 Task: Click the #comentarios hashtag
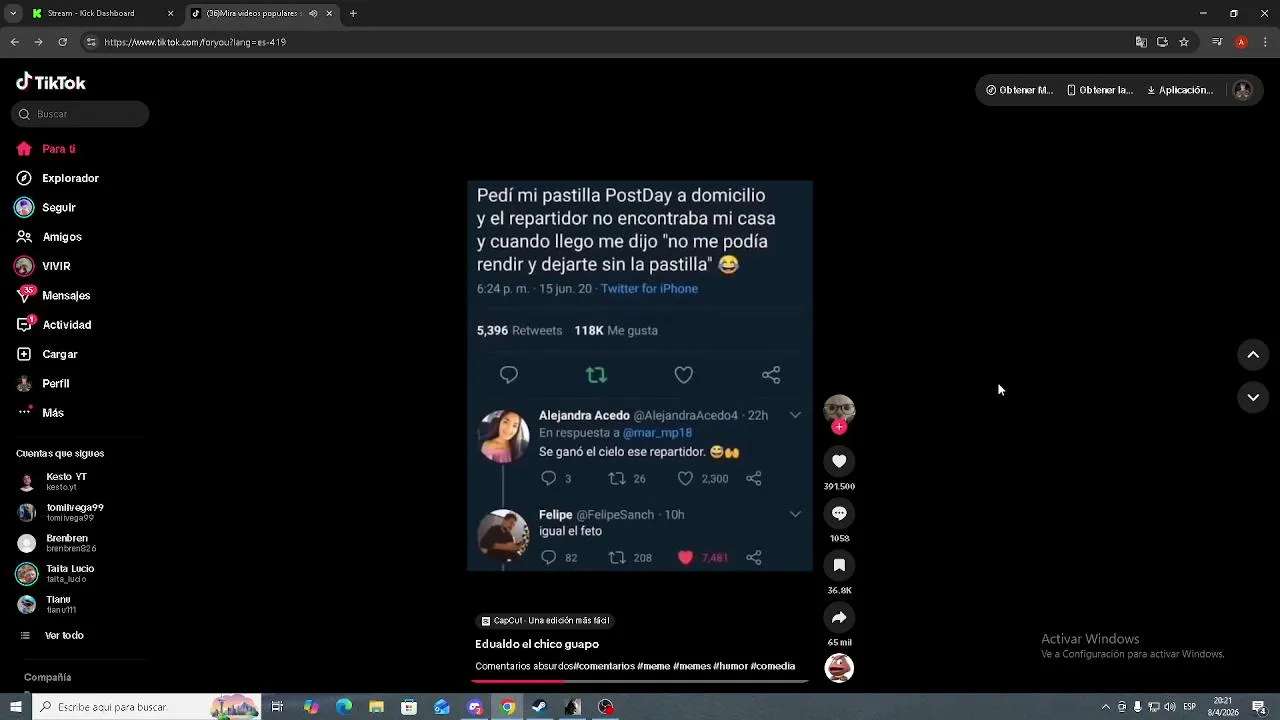point(604,666)
